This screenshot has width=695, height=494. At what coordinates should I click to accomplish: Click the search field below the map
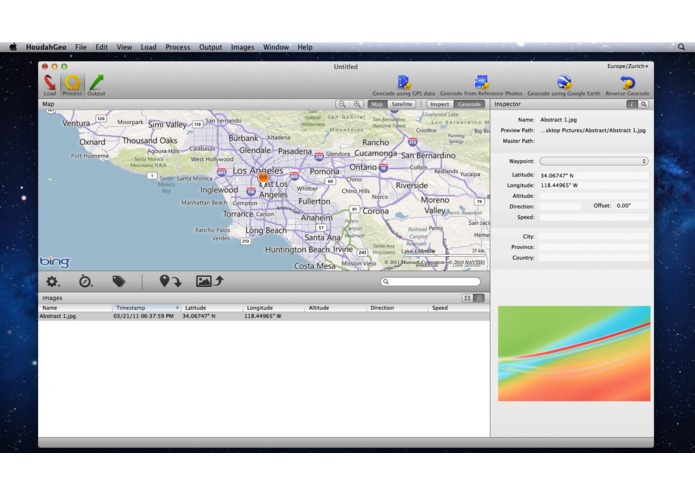coord(430,281)
